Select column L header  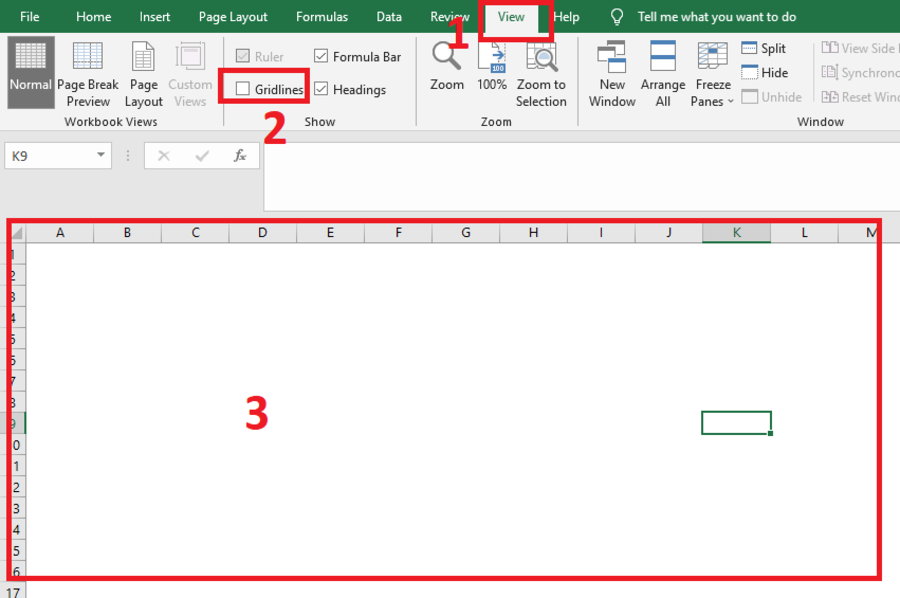click(x=804, y=232)
